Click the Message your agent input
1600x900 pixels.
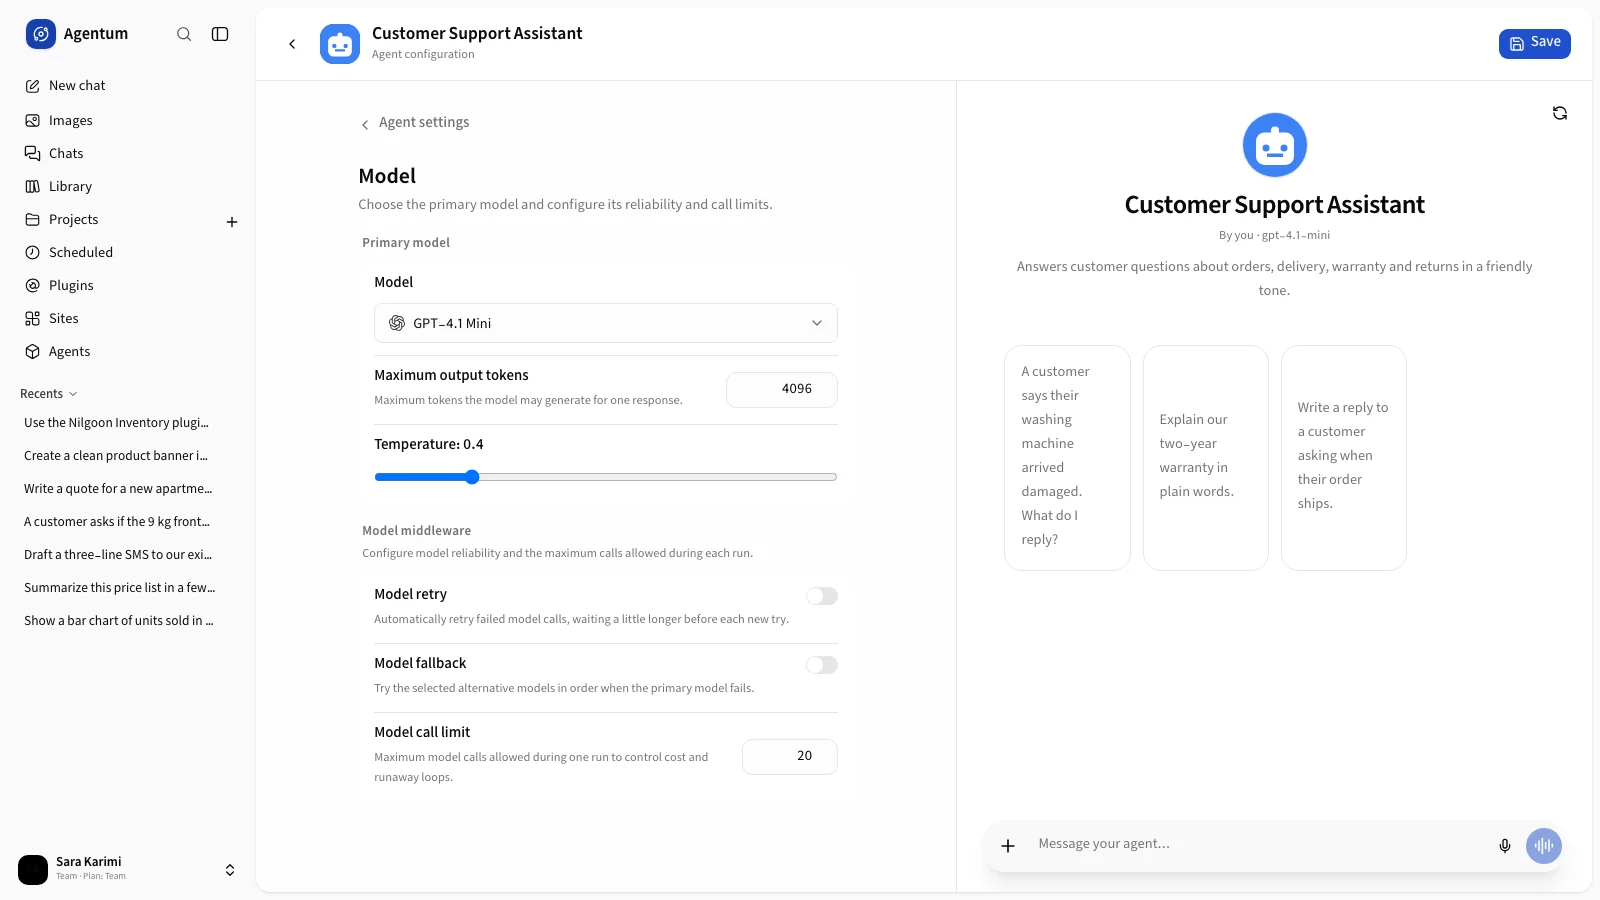point(1260,844)
